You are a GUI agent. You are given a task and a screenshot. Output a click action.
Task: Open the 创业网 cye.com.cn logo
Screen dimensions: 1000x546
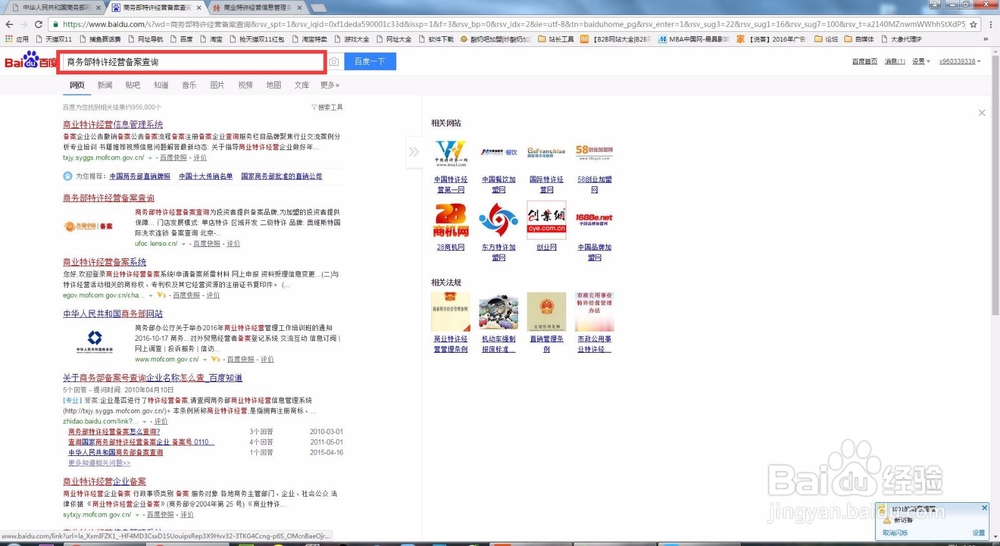[547, 220]
